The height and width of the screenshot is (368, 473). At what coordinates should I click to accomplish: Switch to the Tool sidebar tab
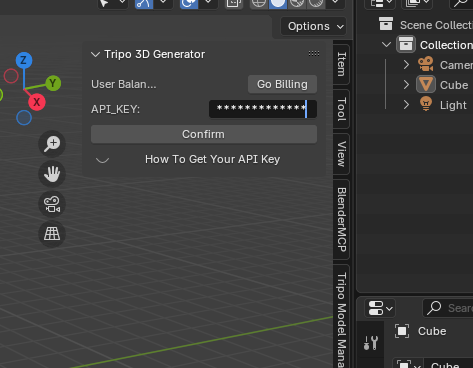pos(341,109)
